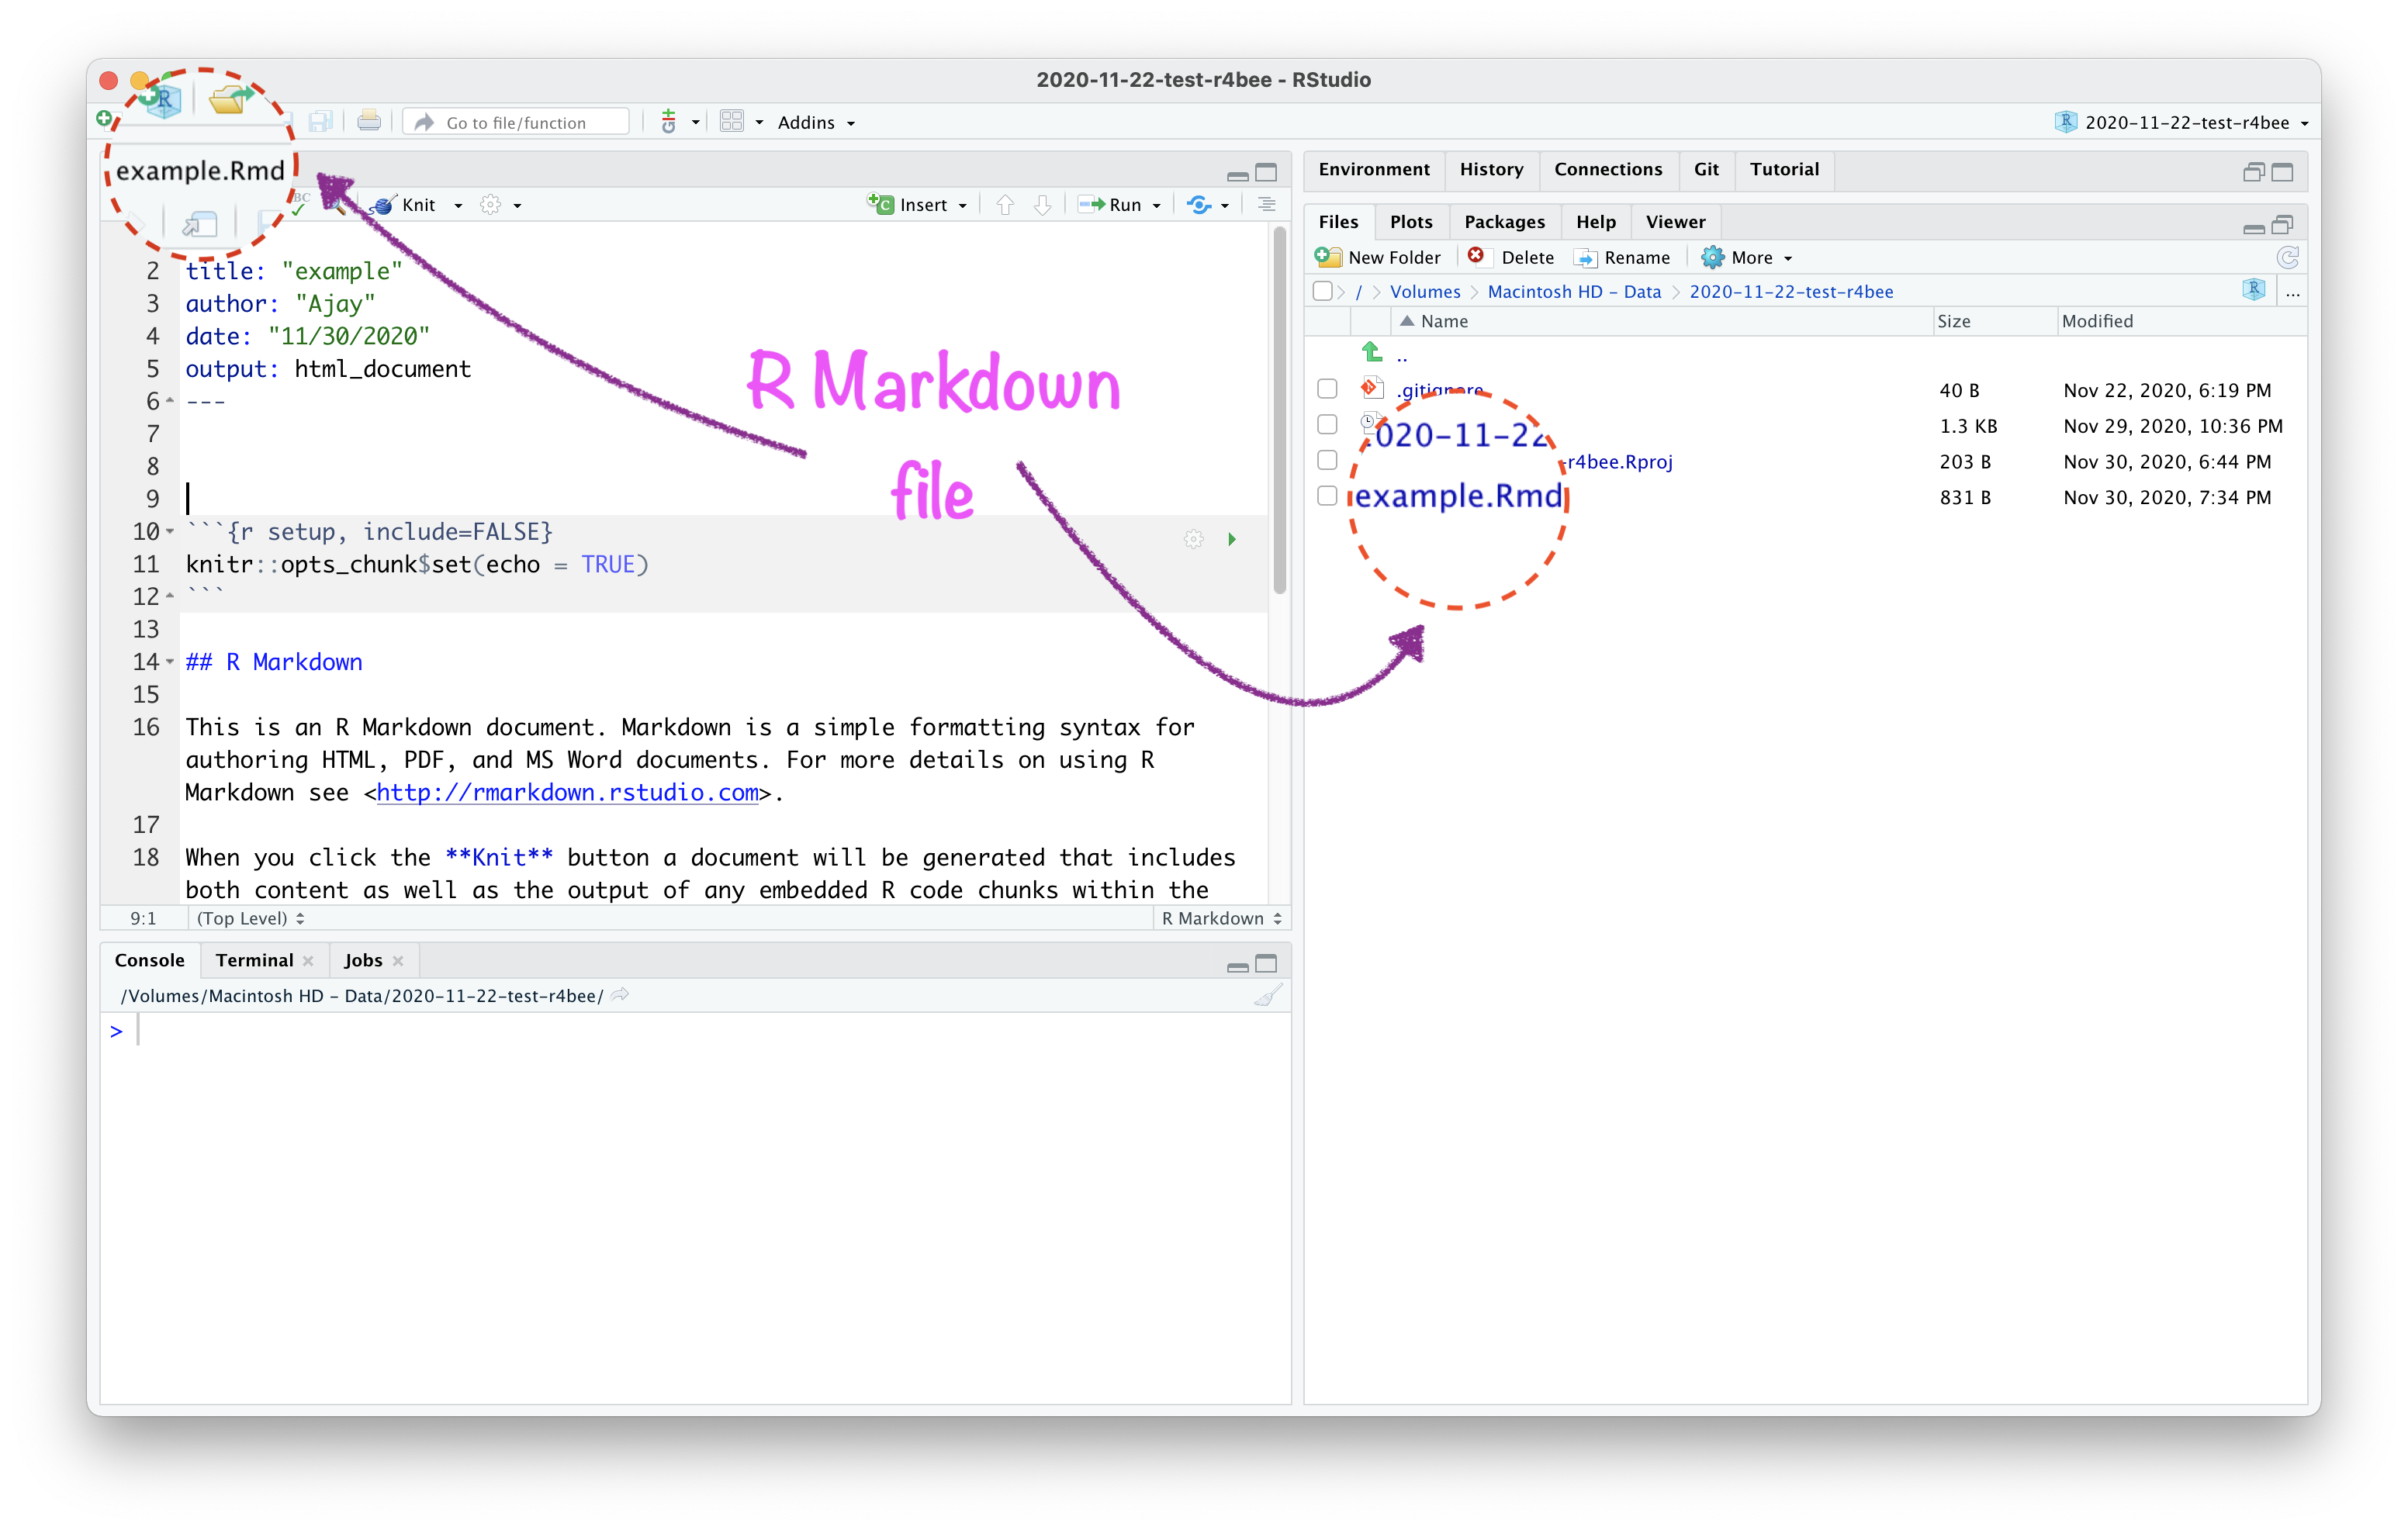Image resolution: width=2408 pixels, height=1531 pixels.
Task: Switch to the Git tab
Action: click(1706, 169)
